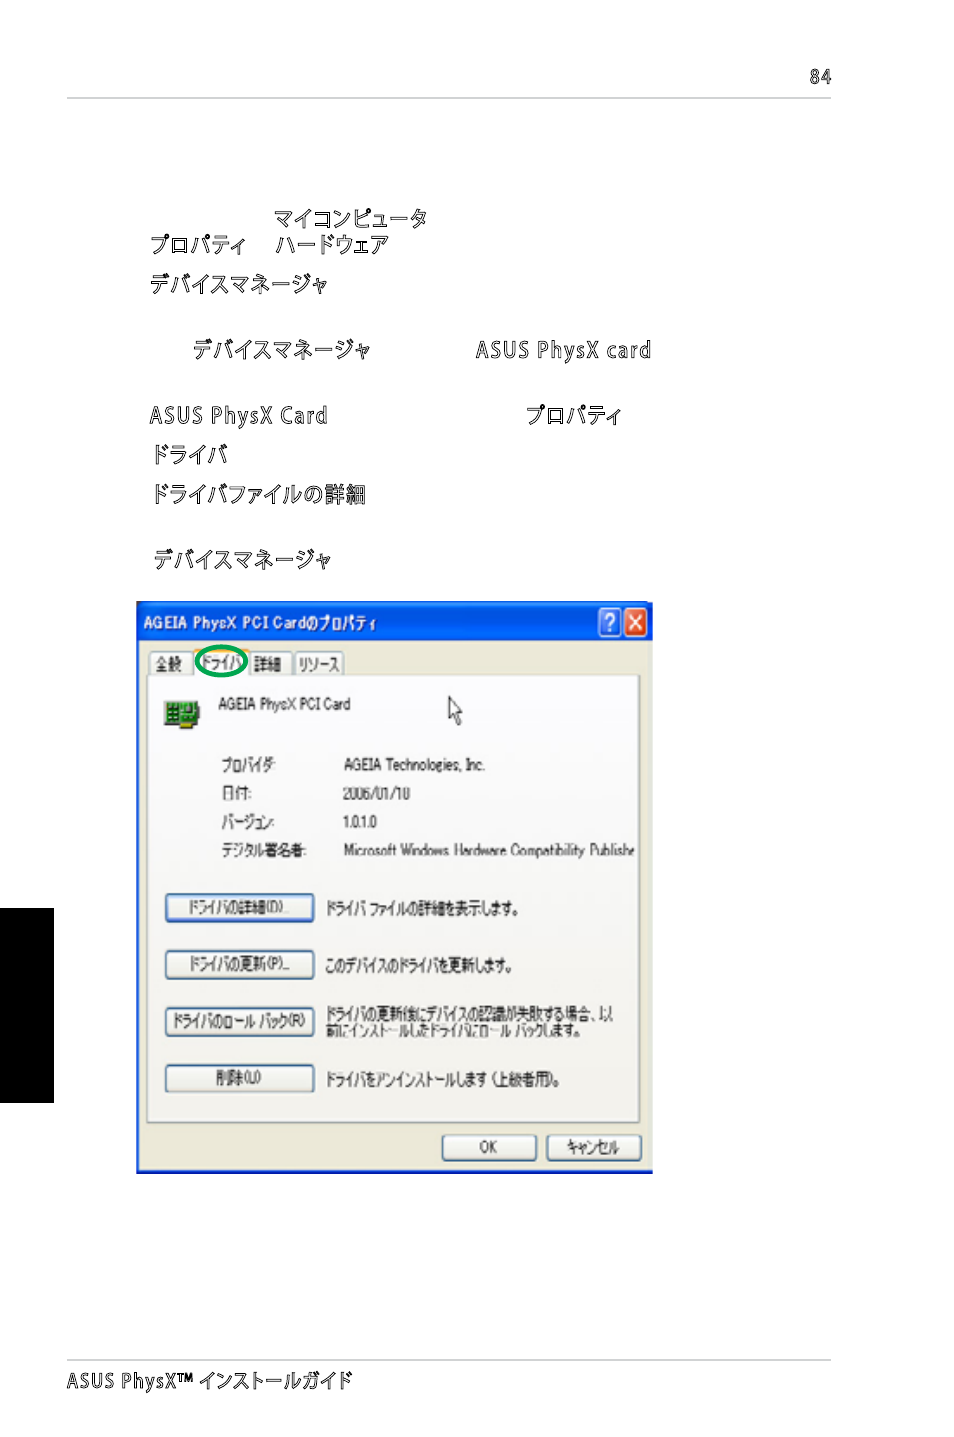Click the AGEIA PhysX PCI Card device icon
The height and width of the screenshot is (1437, 954).
[x=182, y=713]
